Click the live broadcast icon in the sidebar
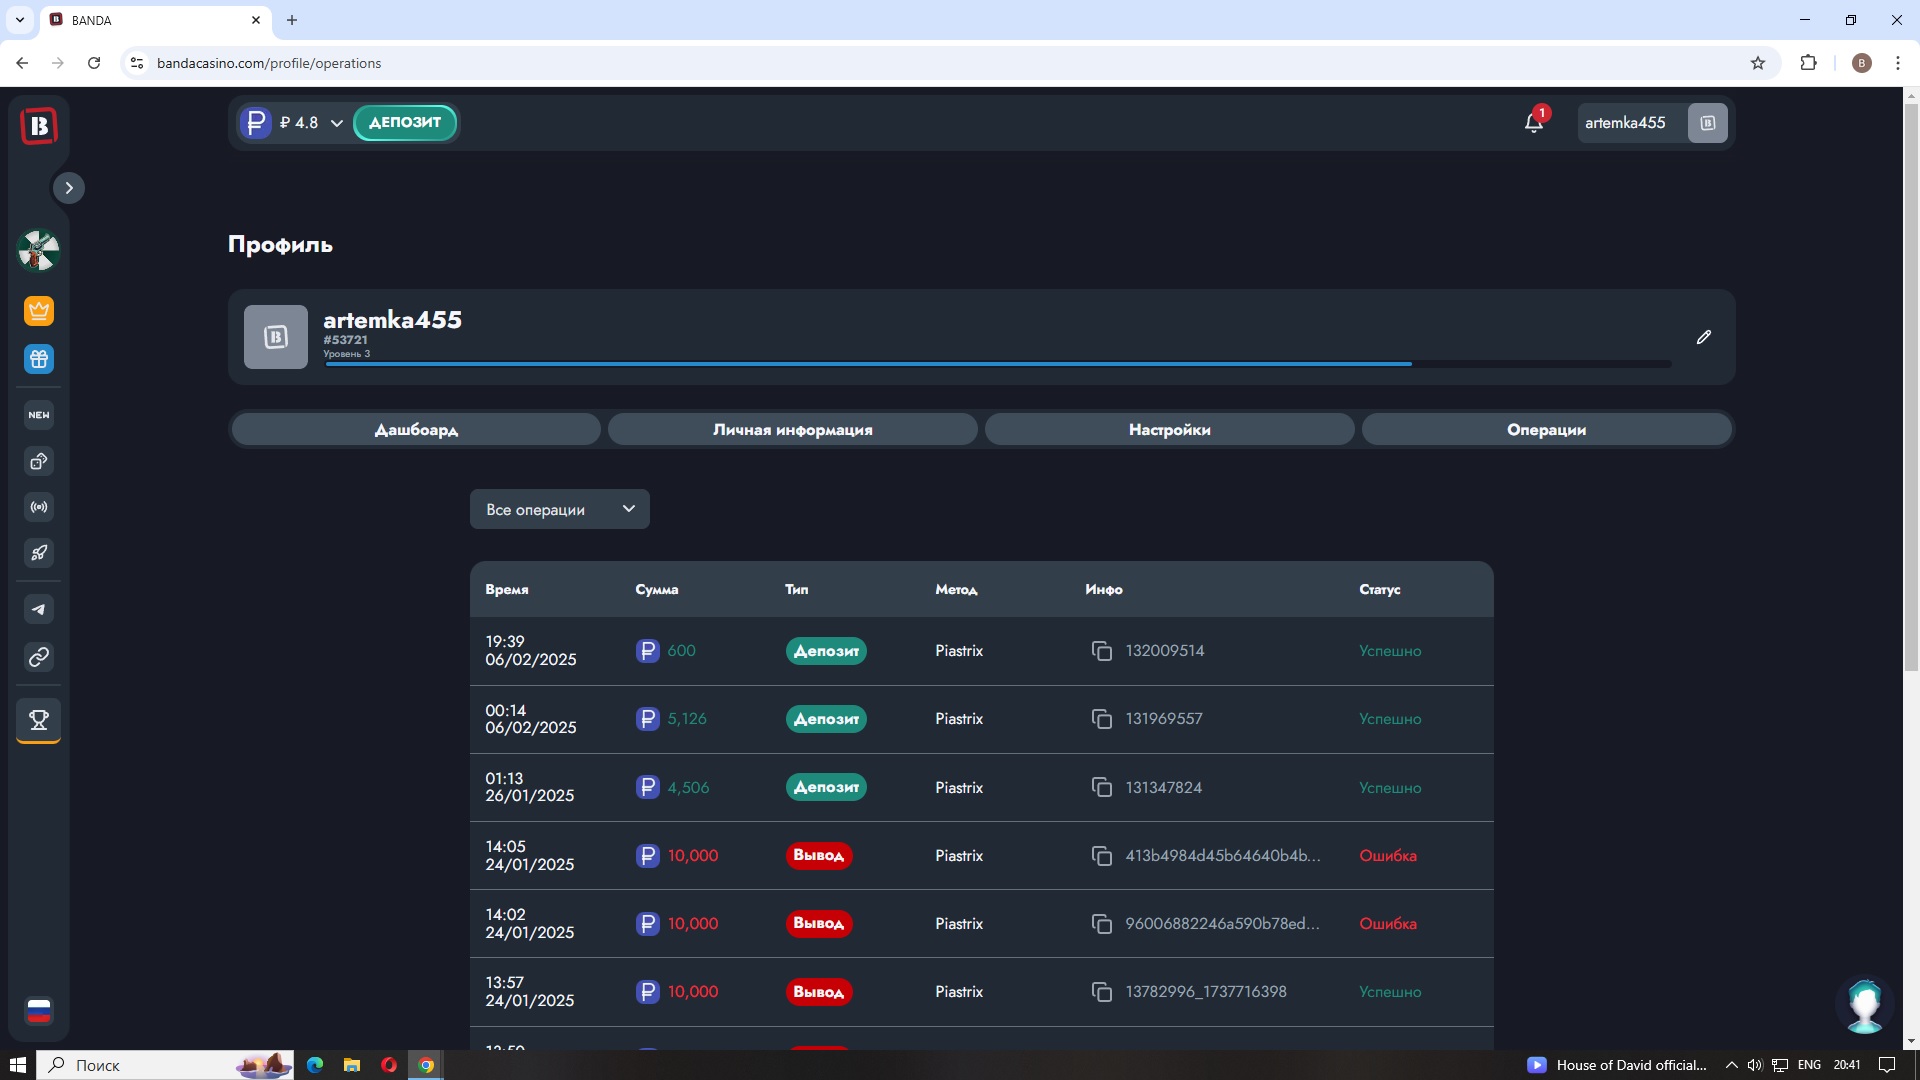 (39, 507)
